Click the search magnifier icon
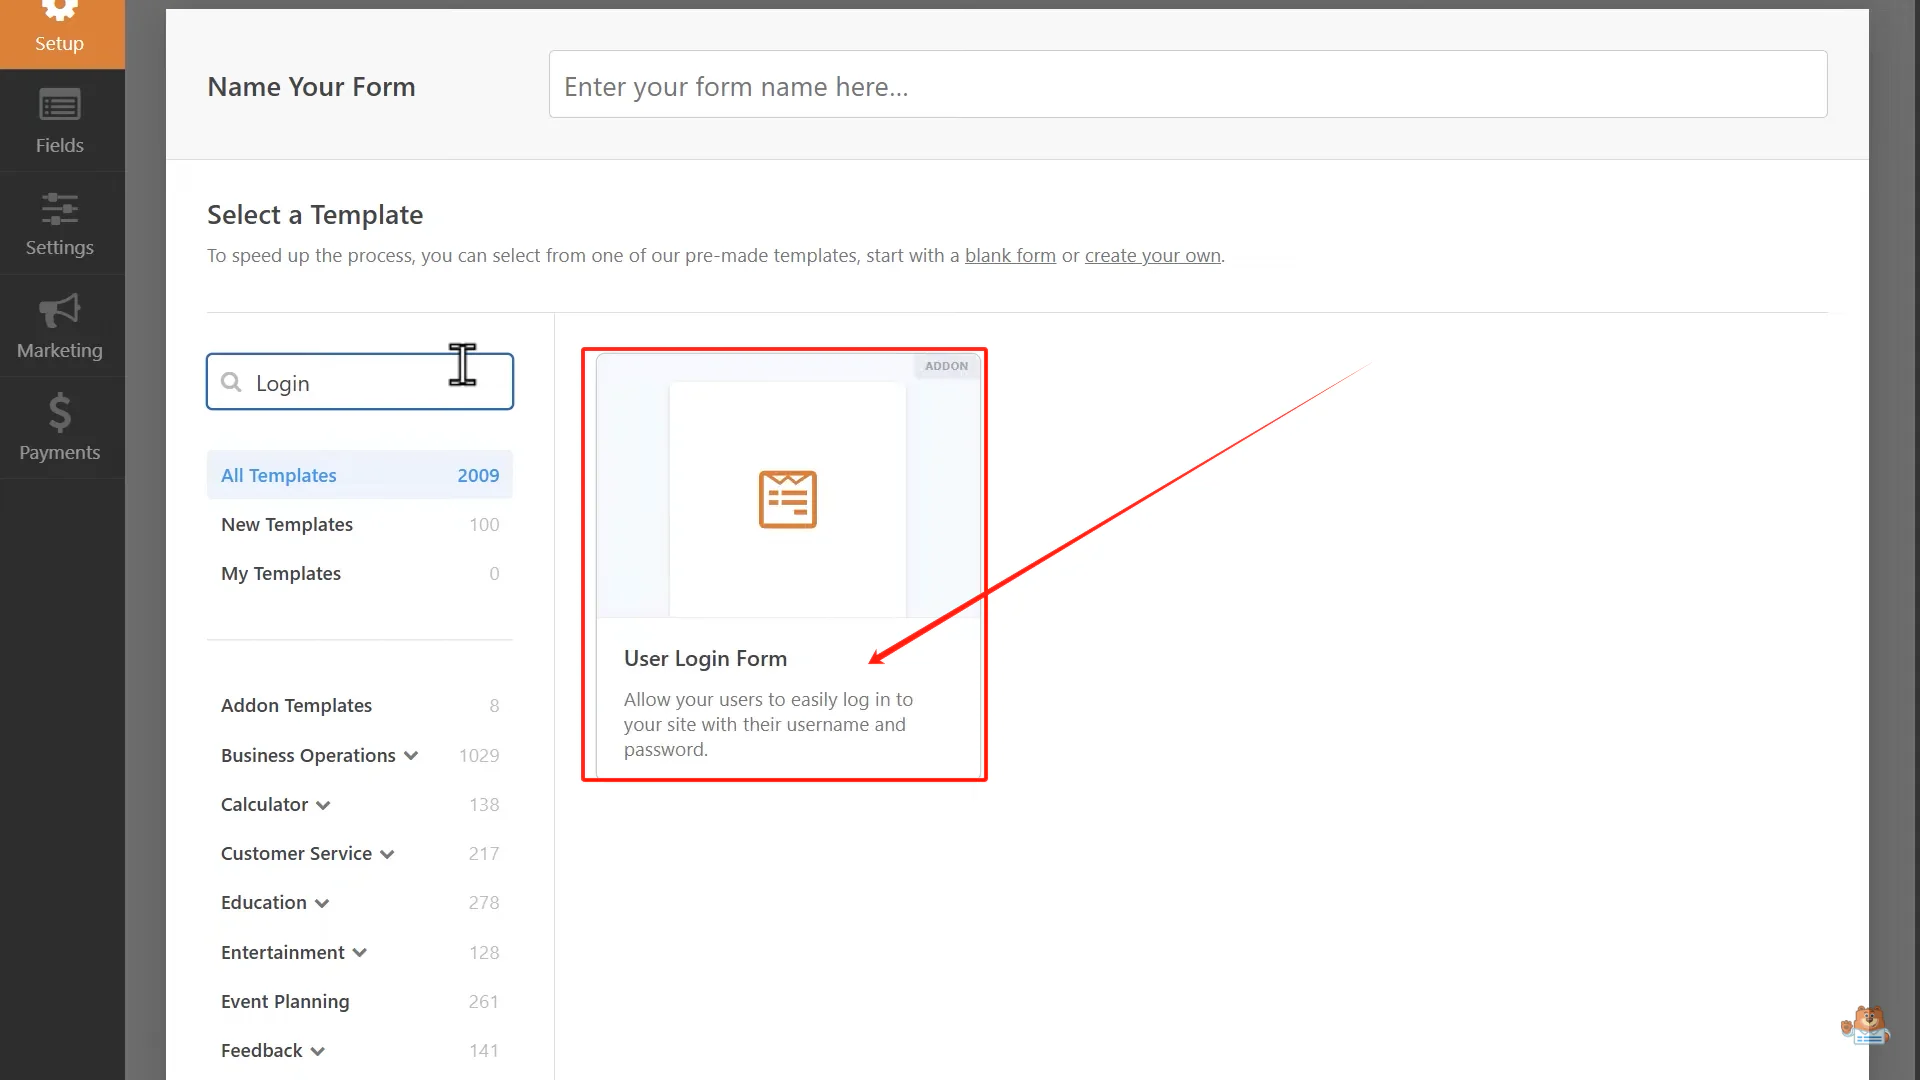 [231, 382]
